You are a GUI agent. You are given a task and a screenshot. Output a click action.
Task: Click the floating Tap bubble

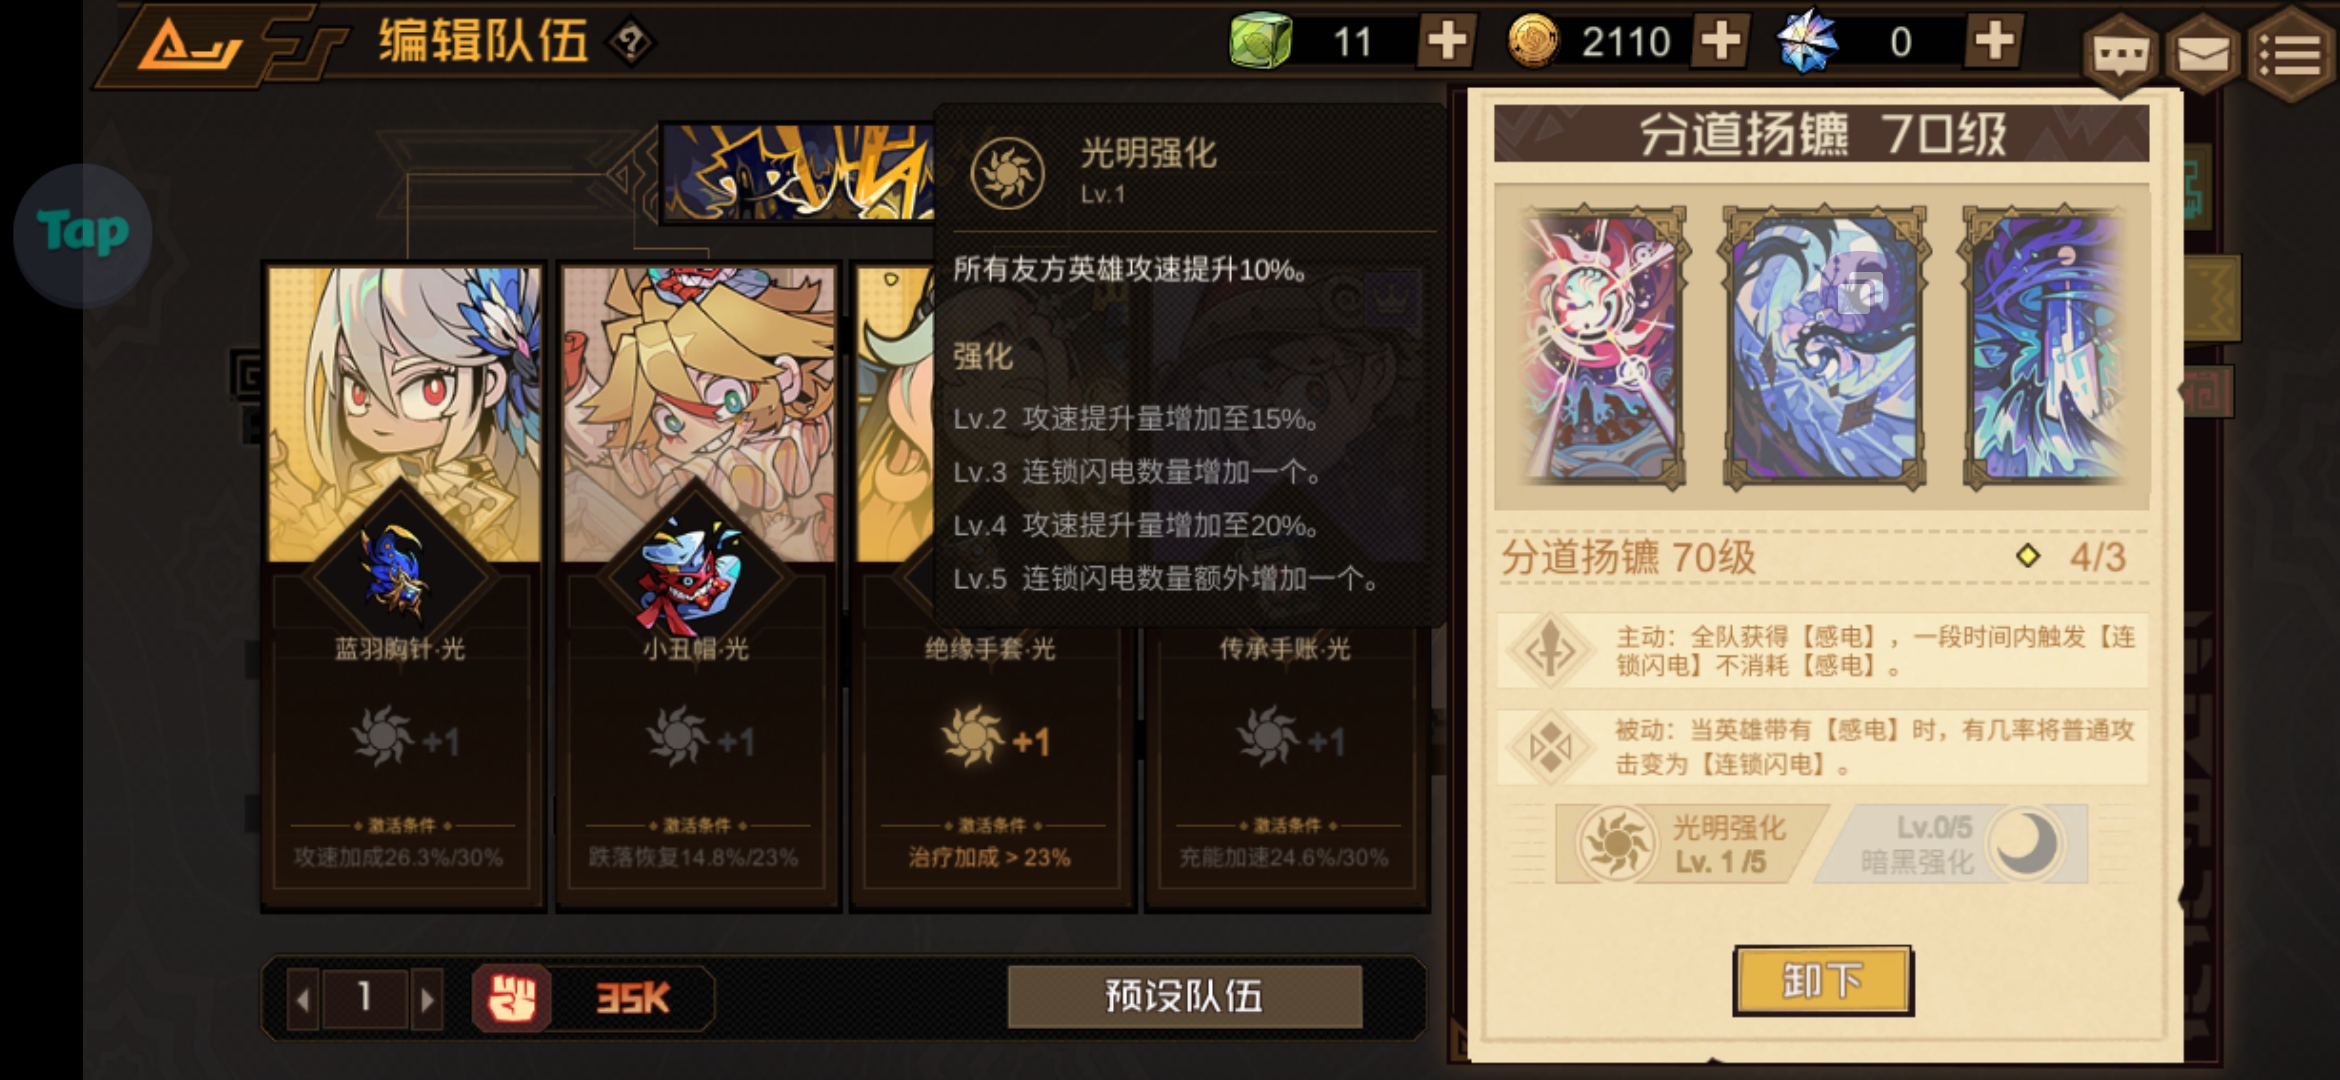84,234
